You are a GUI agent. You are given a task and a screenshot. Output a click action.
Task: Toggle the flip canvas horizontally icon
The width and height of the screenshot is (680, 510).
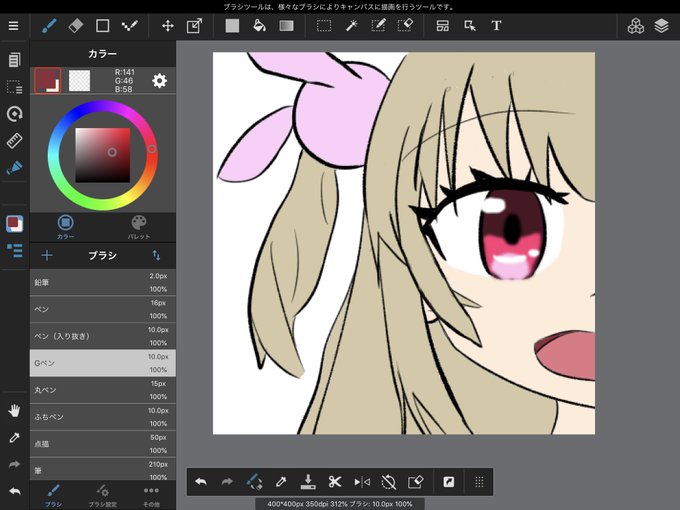click(362, 482)
